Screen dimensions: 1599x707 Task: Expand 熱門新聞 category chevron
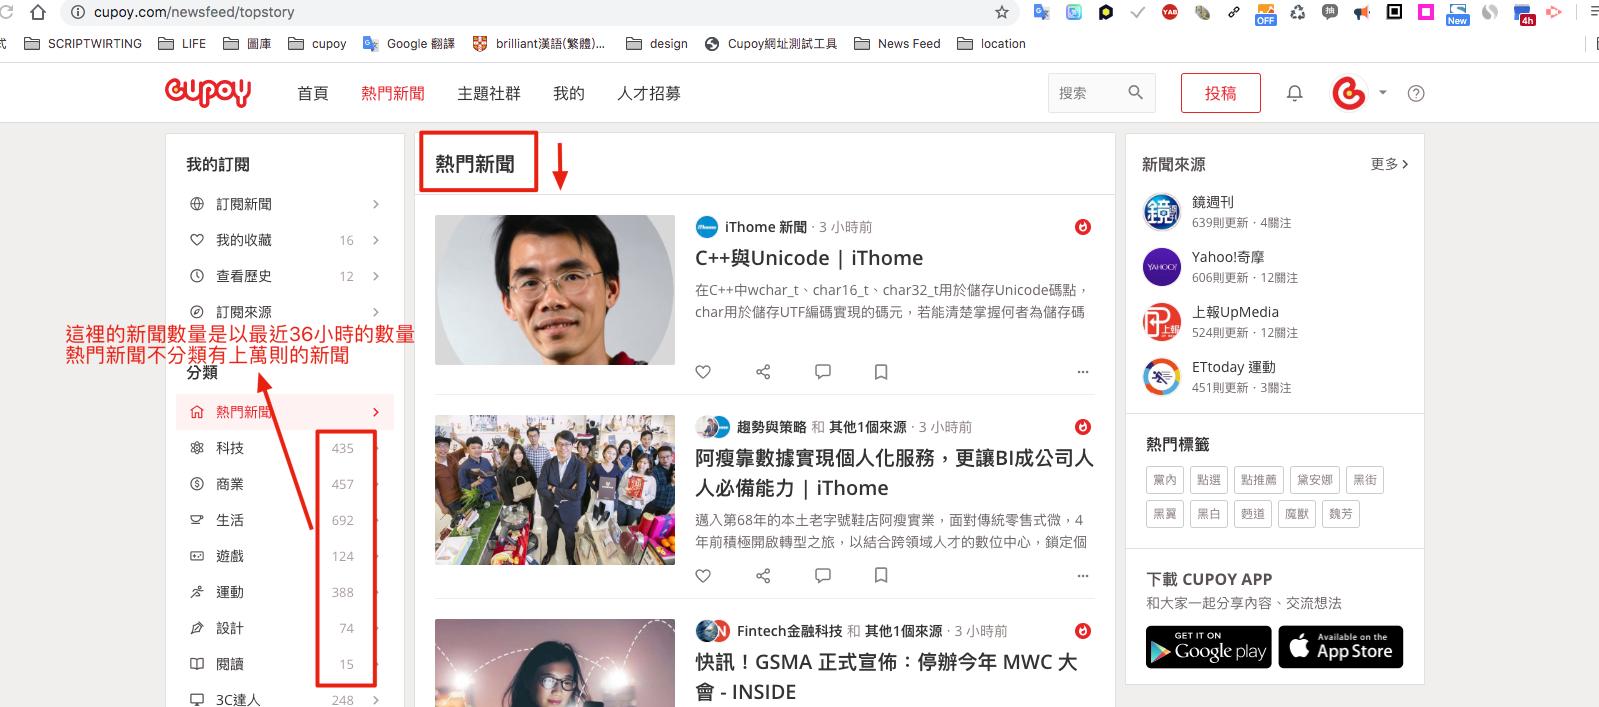click(x=376, y=412)
